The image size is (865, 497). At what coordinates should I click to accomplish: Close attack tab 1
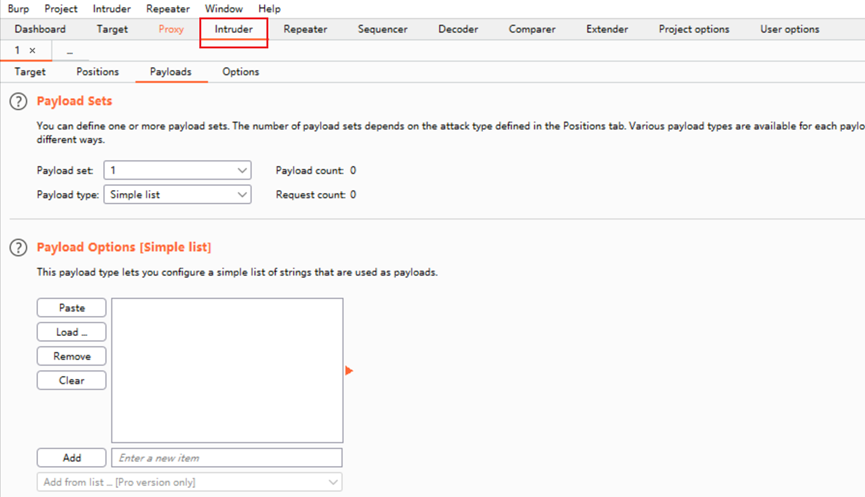pyautogui.click(x=33, y=50)
